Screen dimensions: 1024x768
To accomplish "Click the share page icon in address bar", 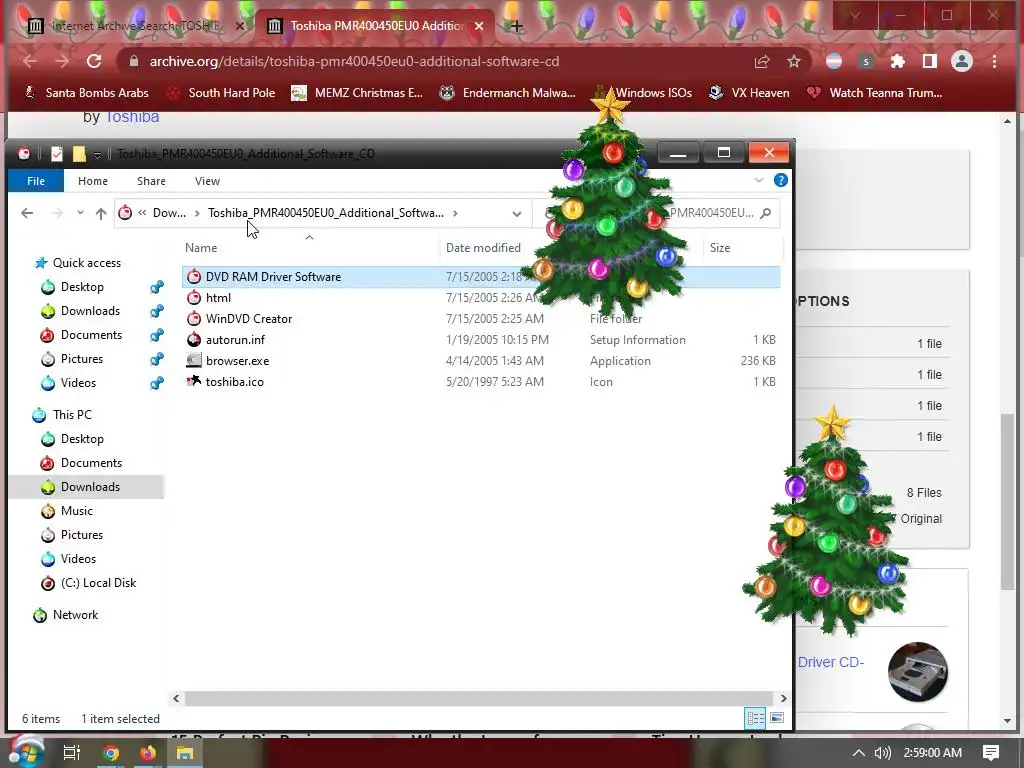I will click(761, 61).
